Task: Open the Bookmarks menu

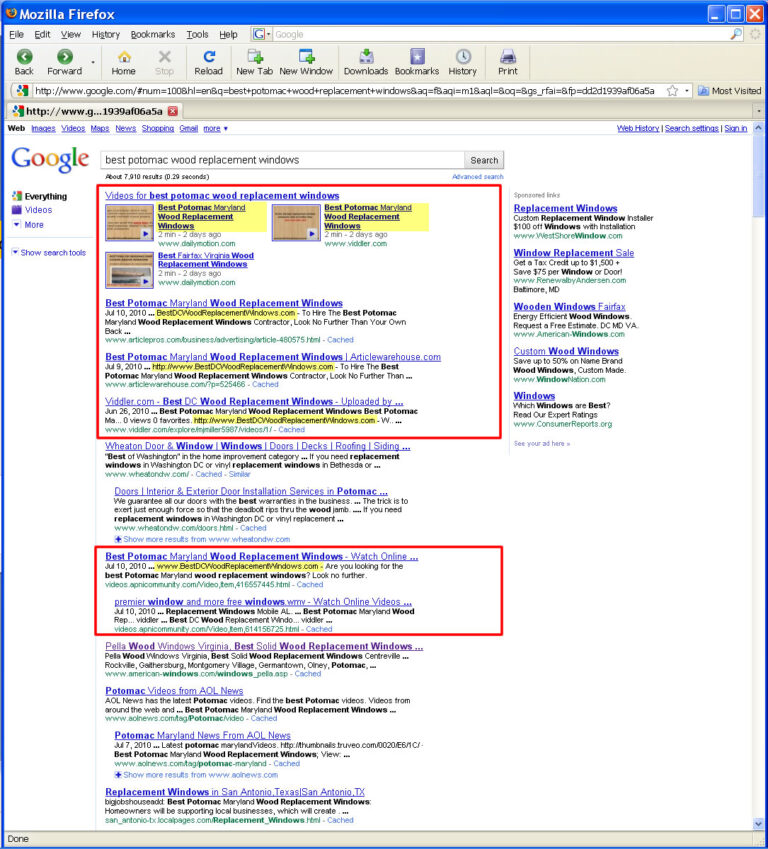Action: point(153,34)
